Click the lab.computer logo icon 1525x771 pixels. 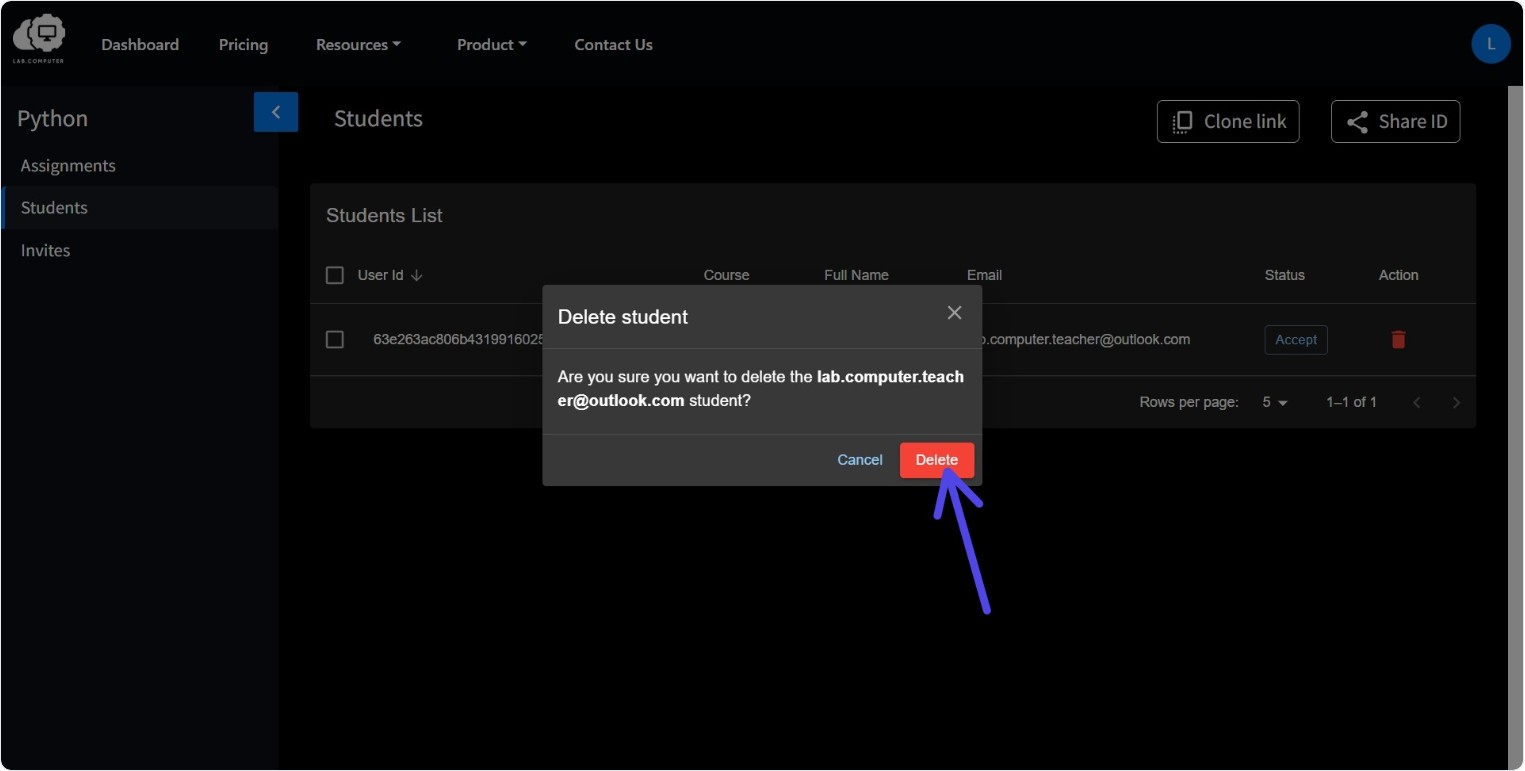39,38
